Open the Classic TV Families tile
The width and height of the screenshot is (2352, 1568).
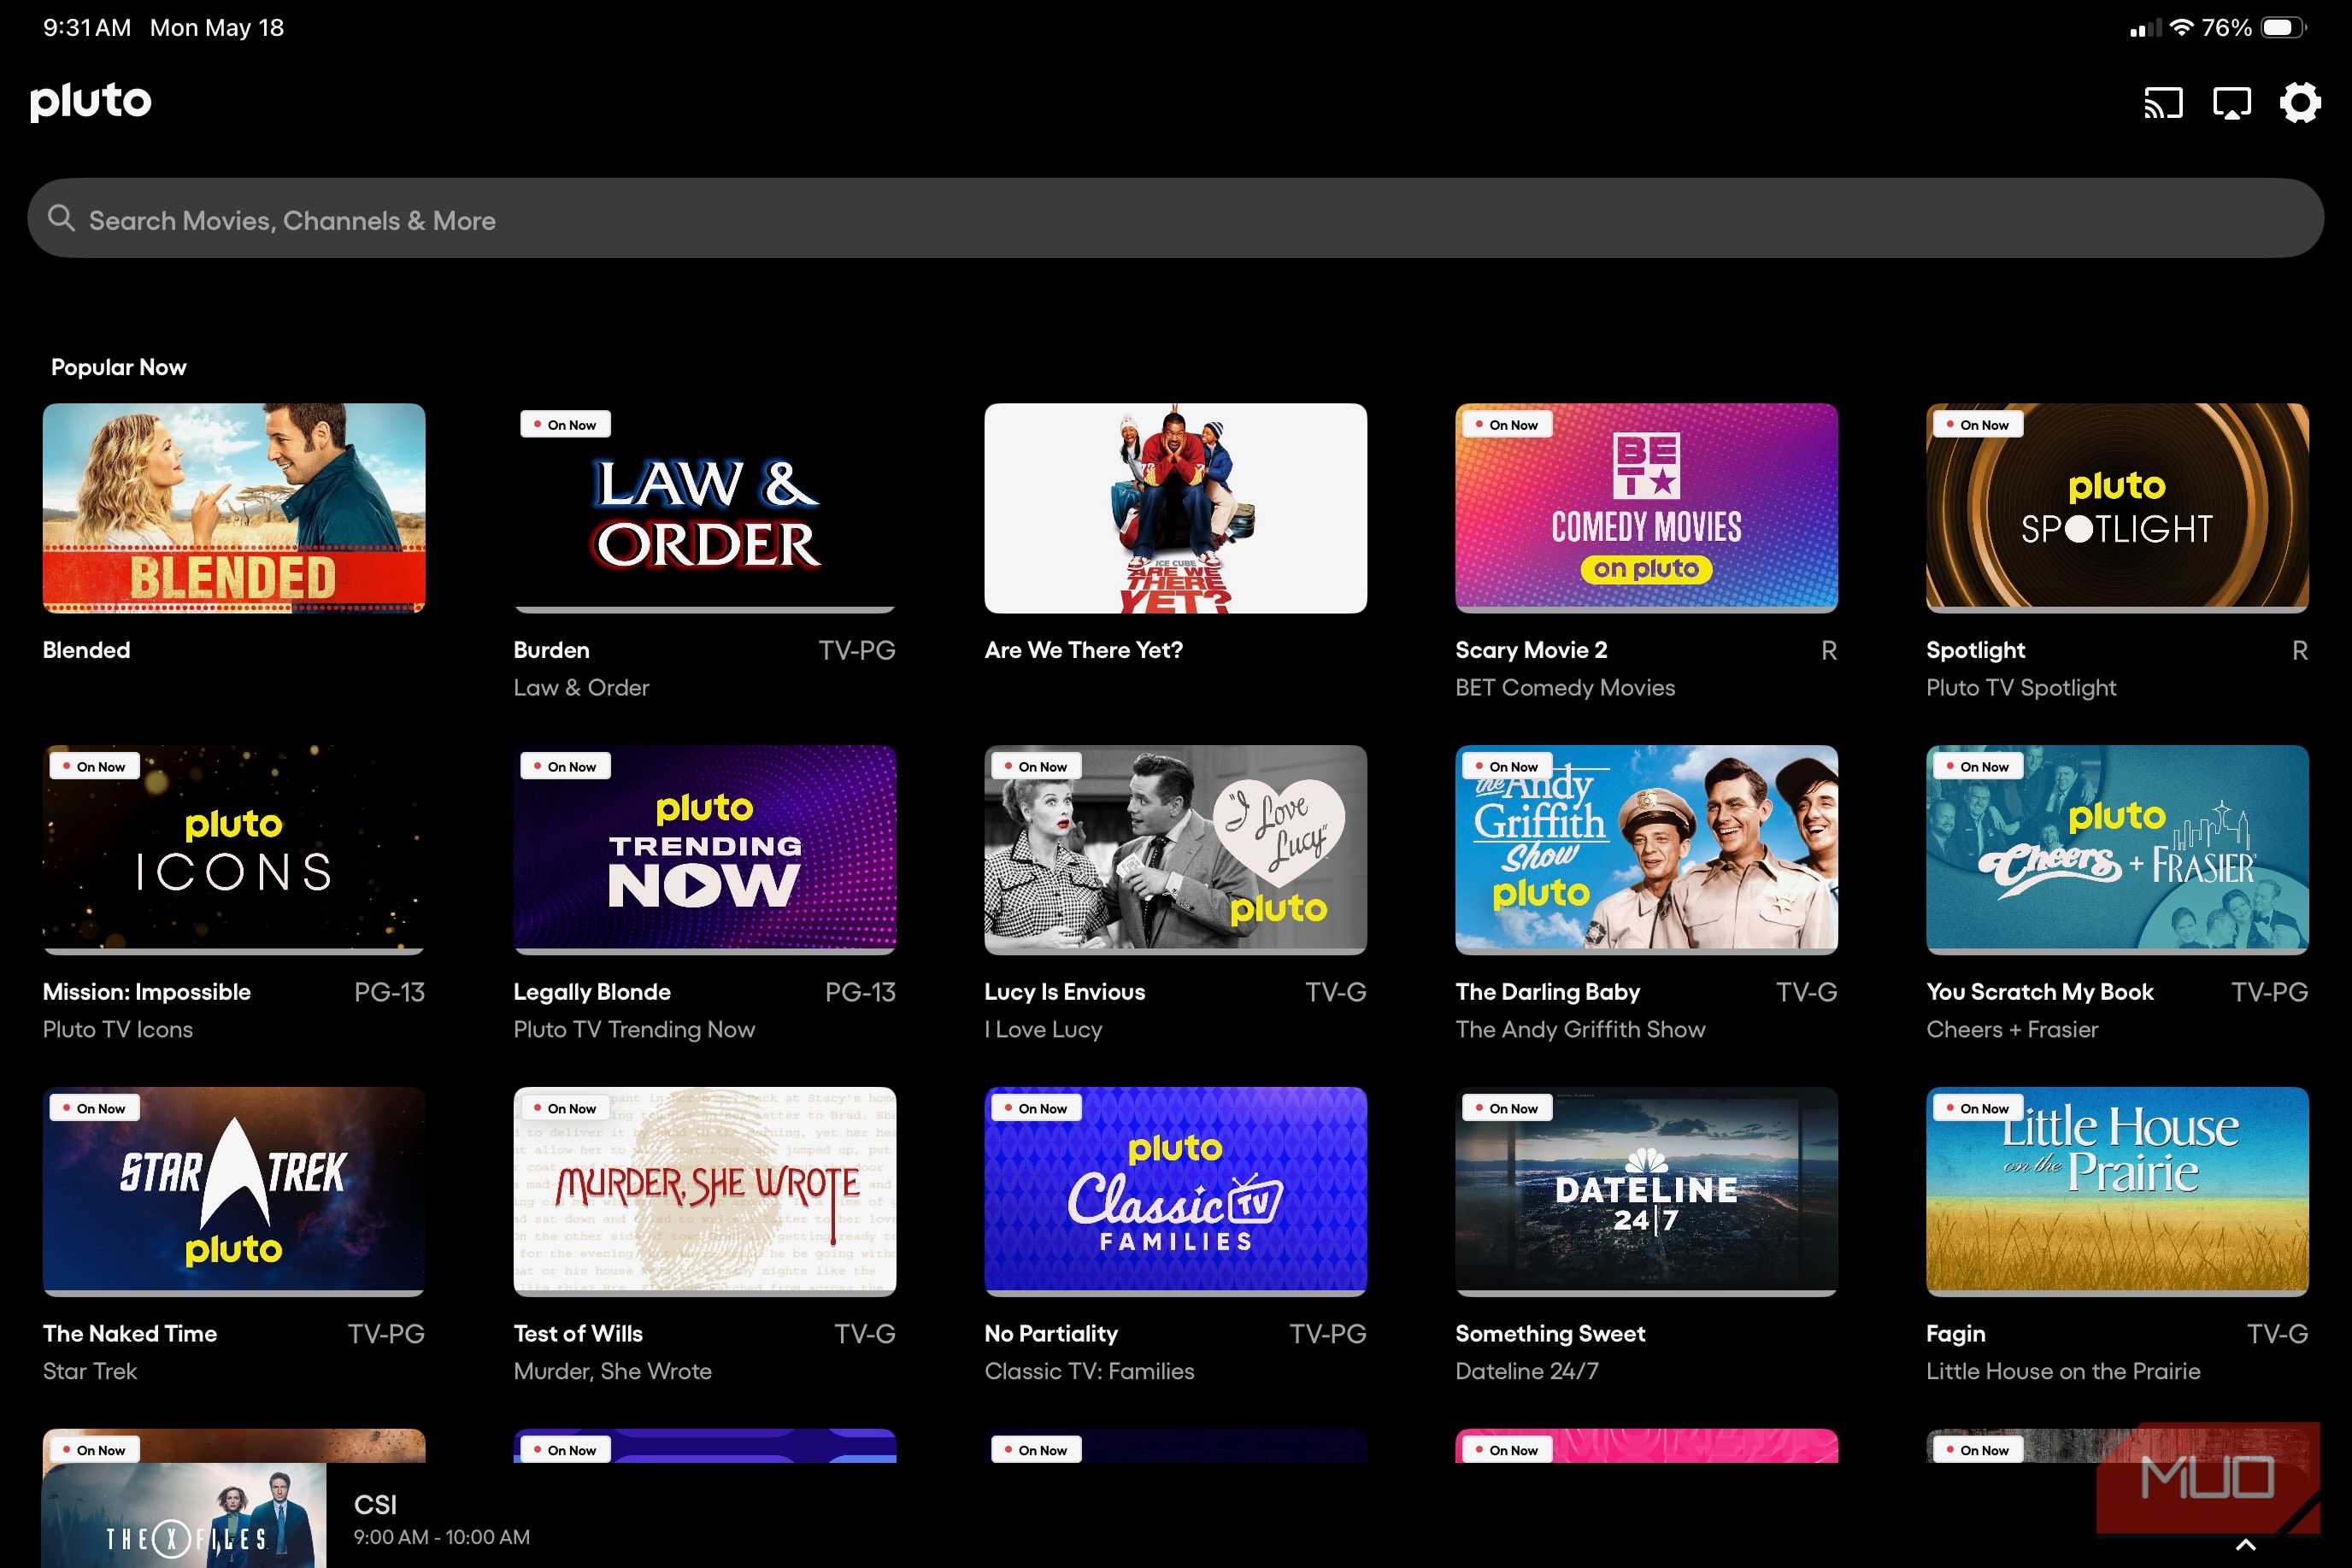pyautogui.click(x=1175, y=1192)
